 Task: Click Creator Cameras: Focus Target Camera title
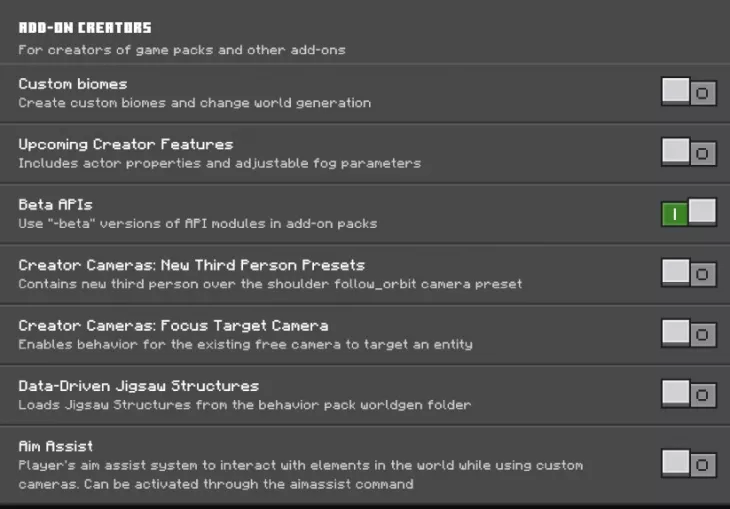click(x=173, y=325)
